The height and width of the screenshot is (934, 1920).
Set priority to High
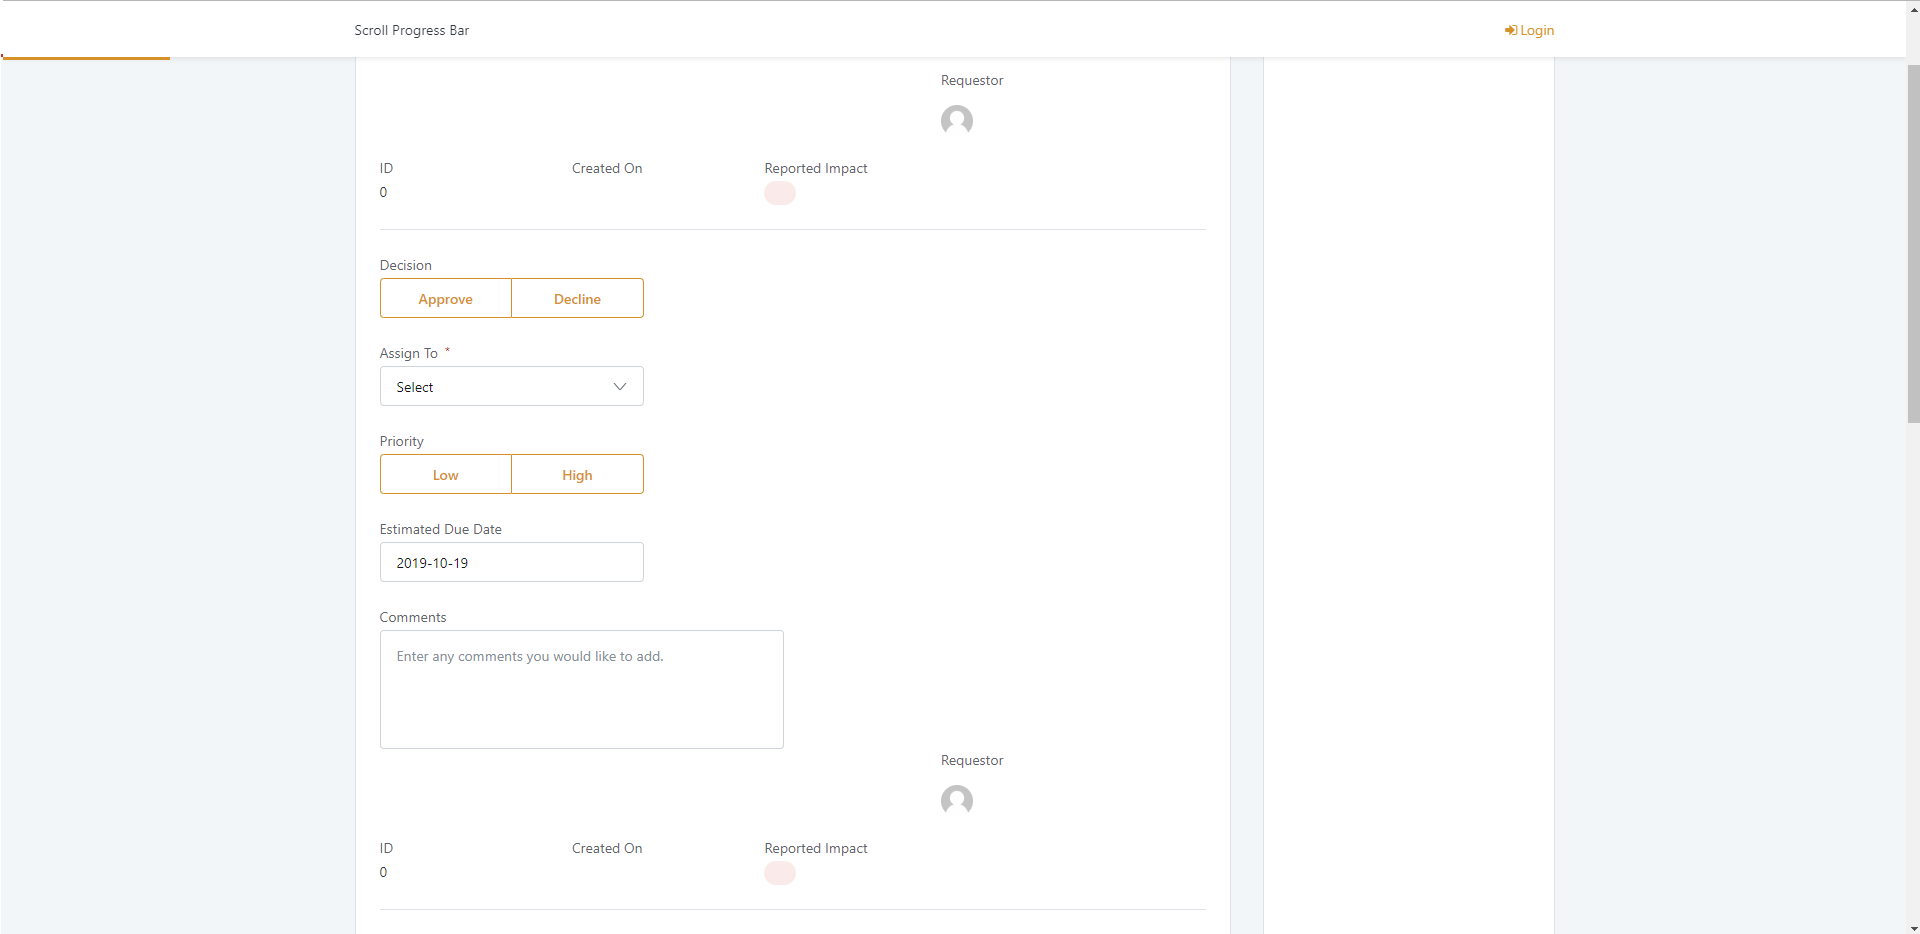[578, 474]
